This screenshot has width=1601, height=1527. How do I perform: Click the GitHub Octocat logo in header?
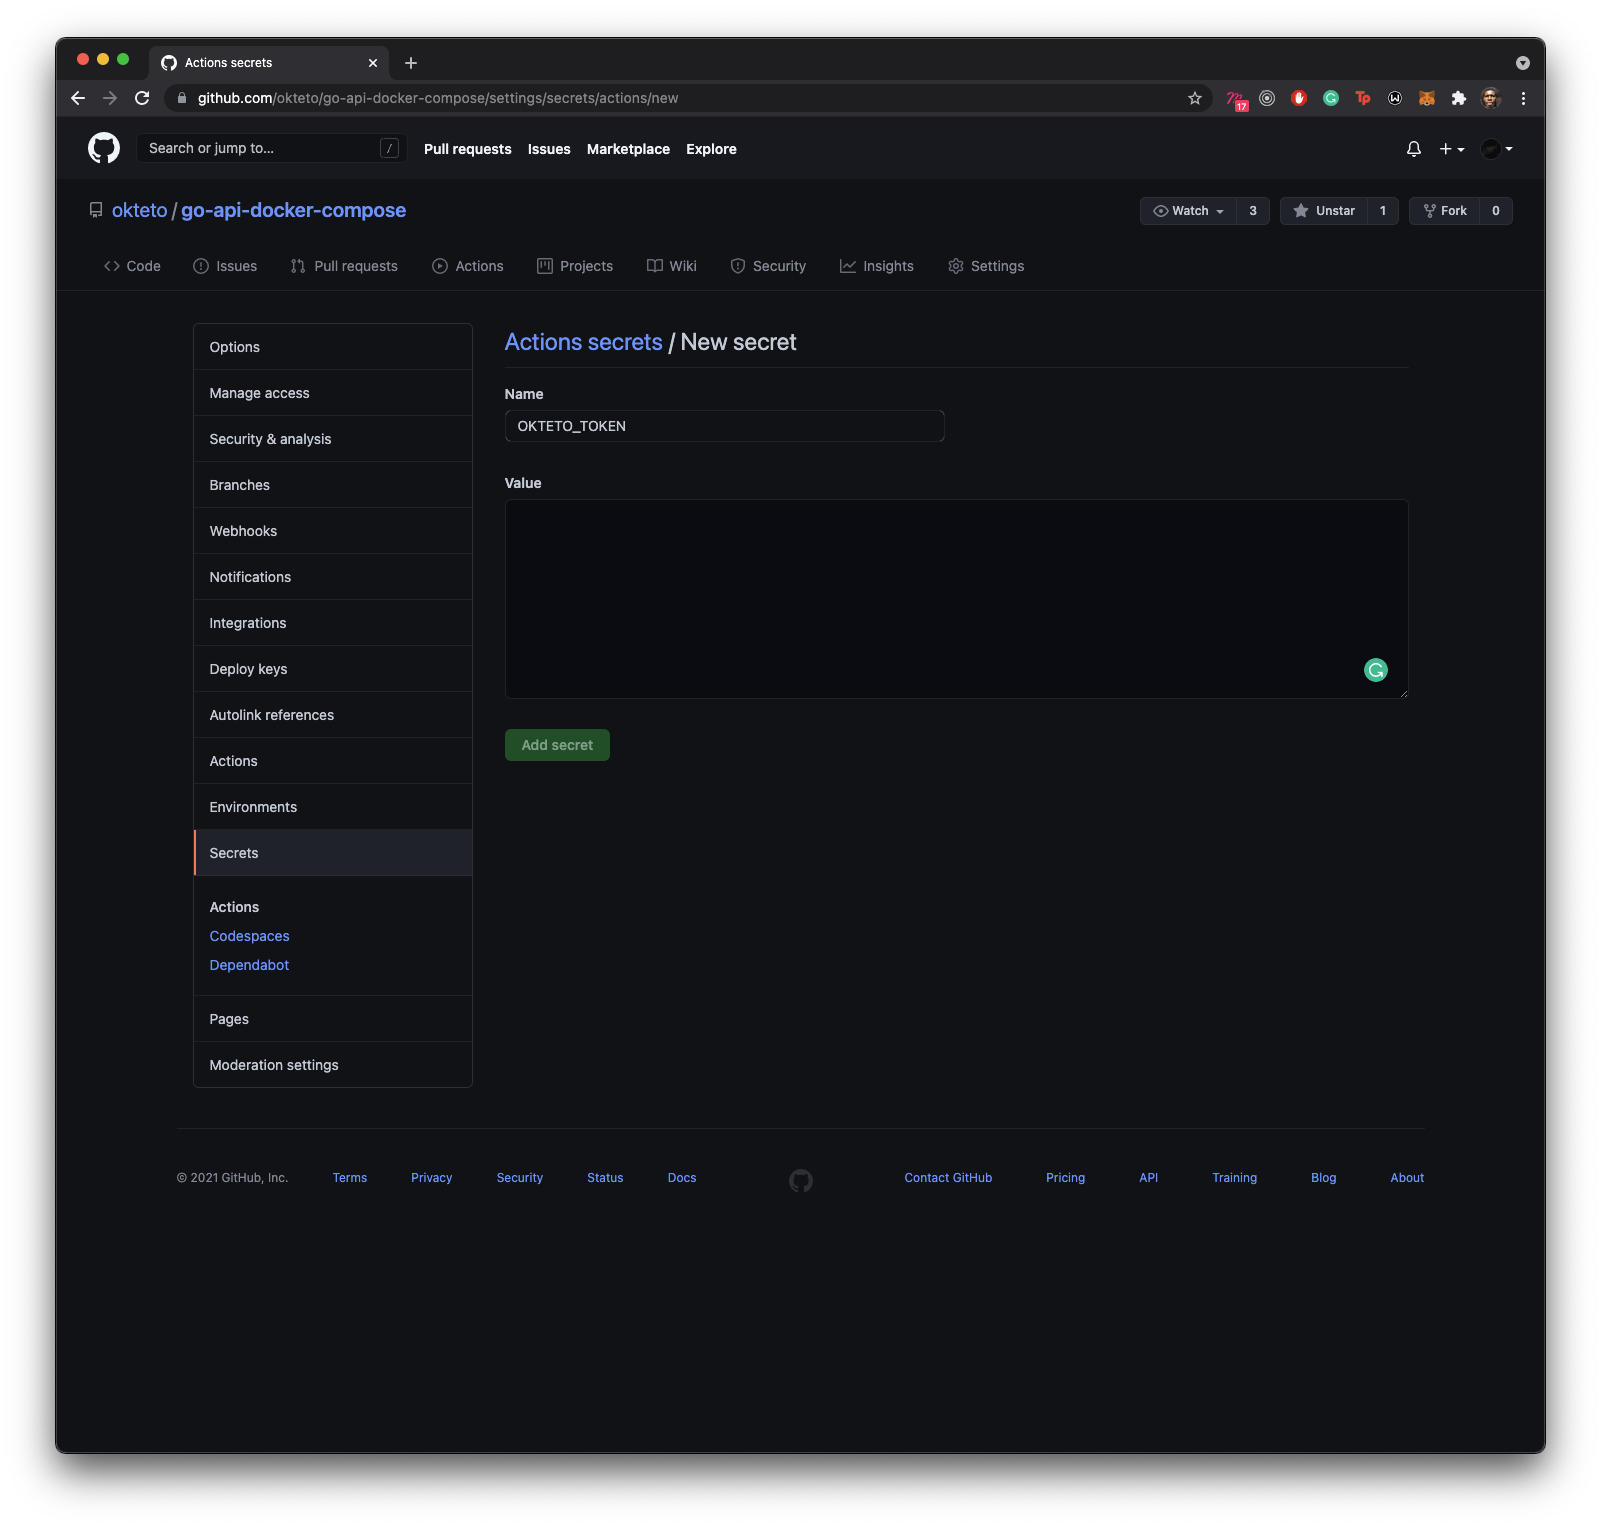[x=104, y=148]
